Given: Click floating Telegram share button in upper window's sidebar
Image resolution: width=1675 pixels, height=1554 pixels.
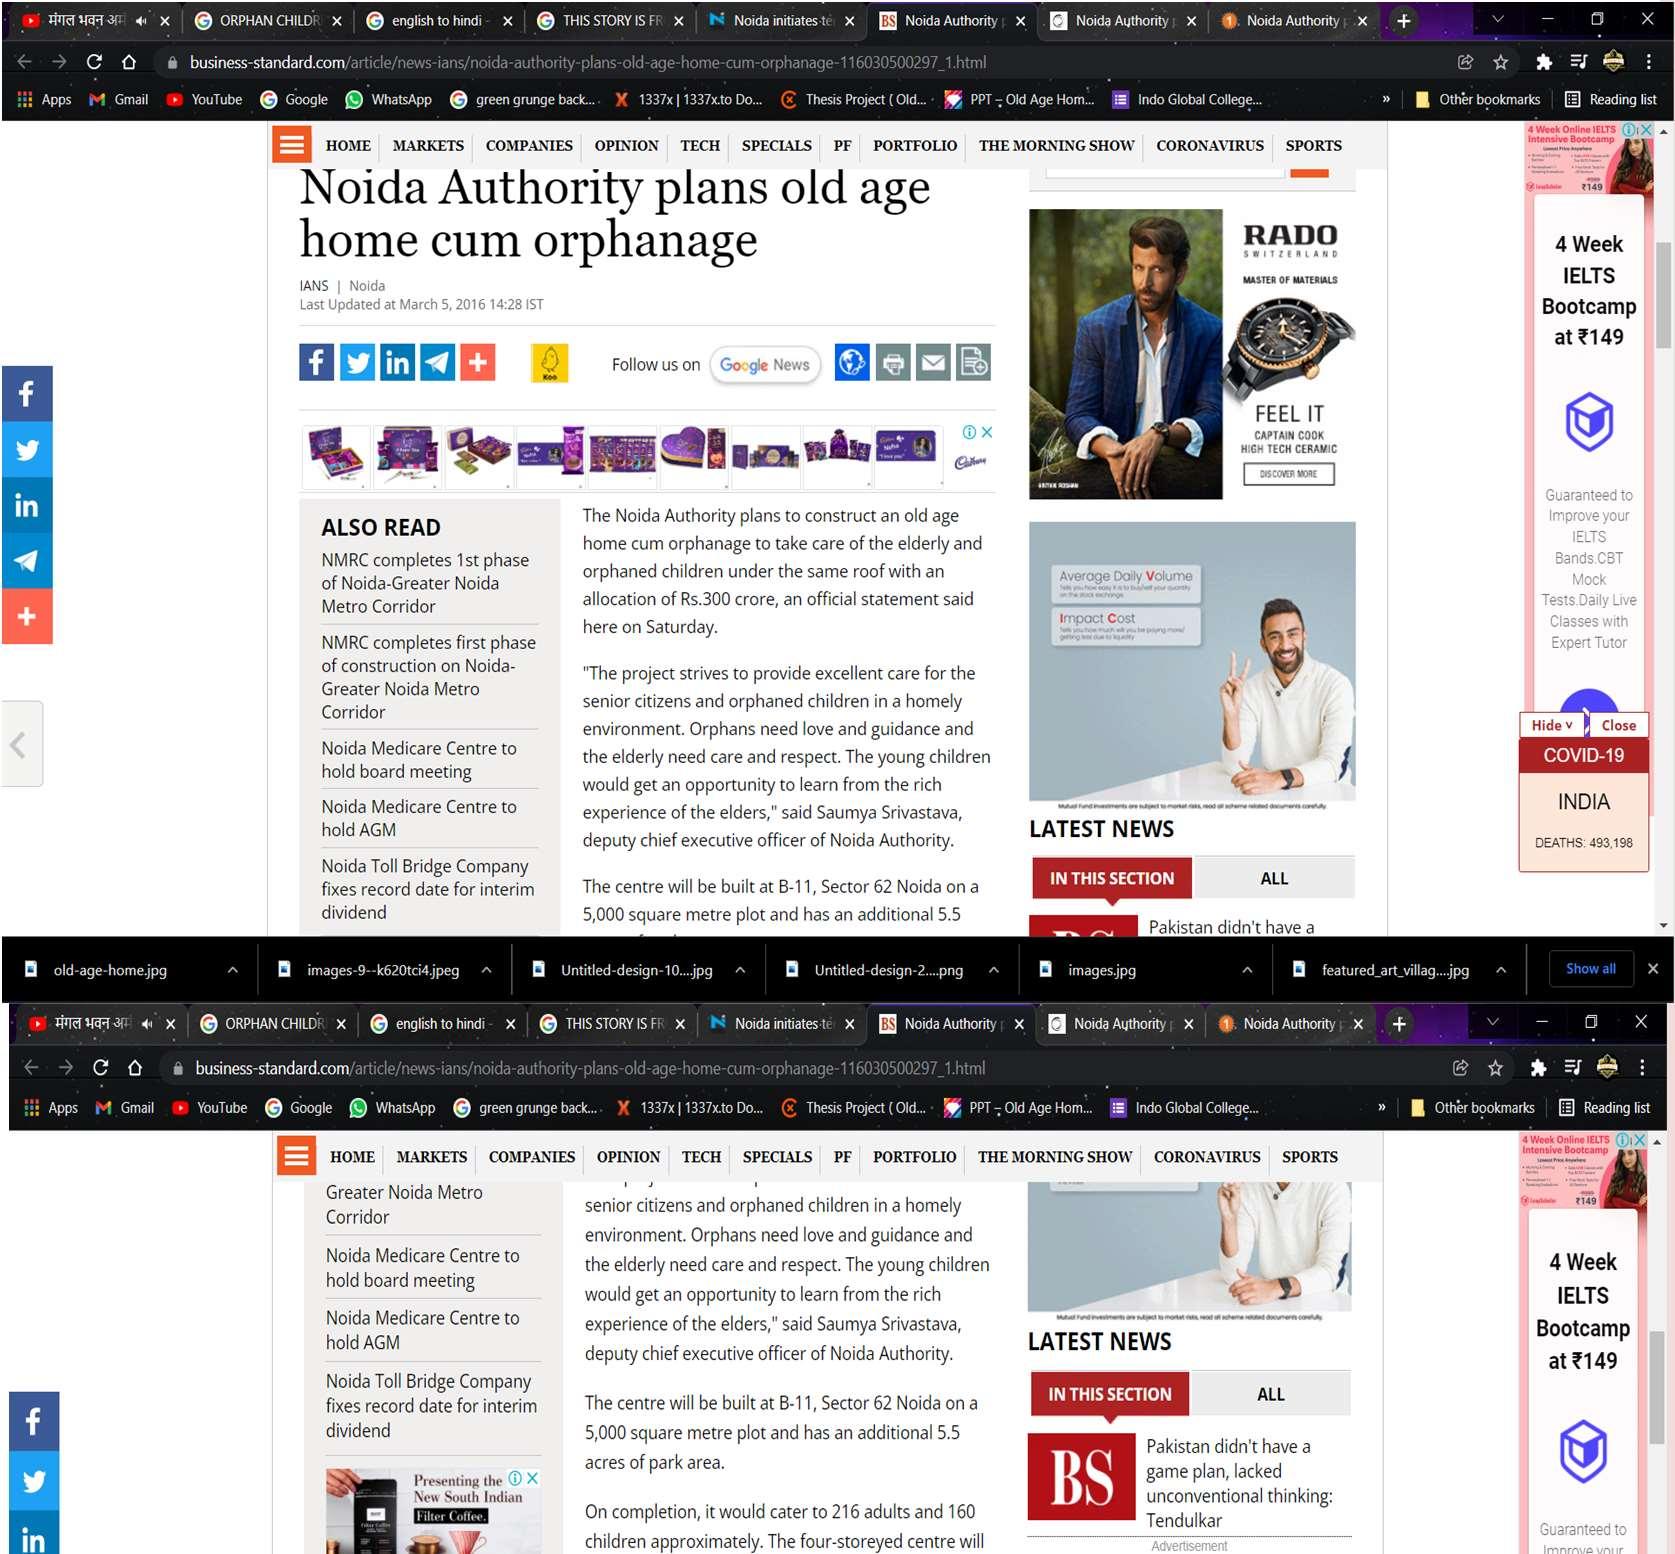Looking at the screenshot, I should pos(27,561).
